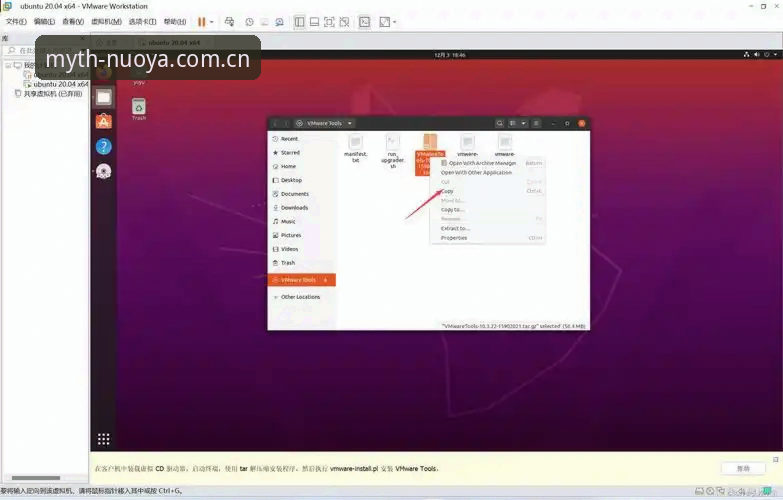Select 共享虚拟机 (已弃用) in the library tree
The image size is (783, 500).
52,93
